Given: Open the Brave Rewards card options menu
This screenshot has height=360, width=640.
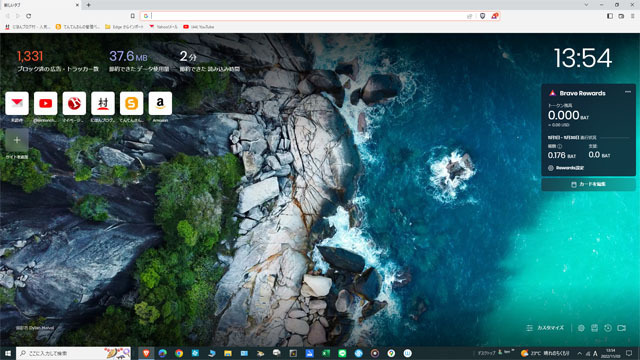Looking at the screenshot, I should [628, 92].
